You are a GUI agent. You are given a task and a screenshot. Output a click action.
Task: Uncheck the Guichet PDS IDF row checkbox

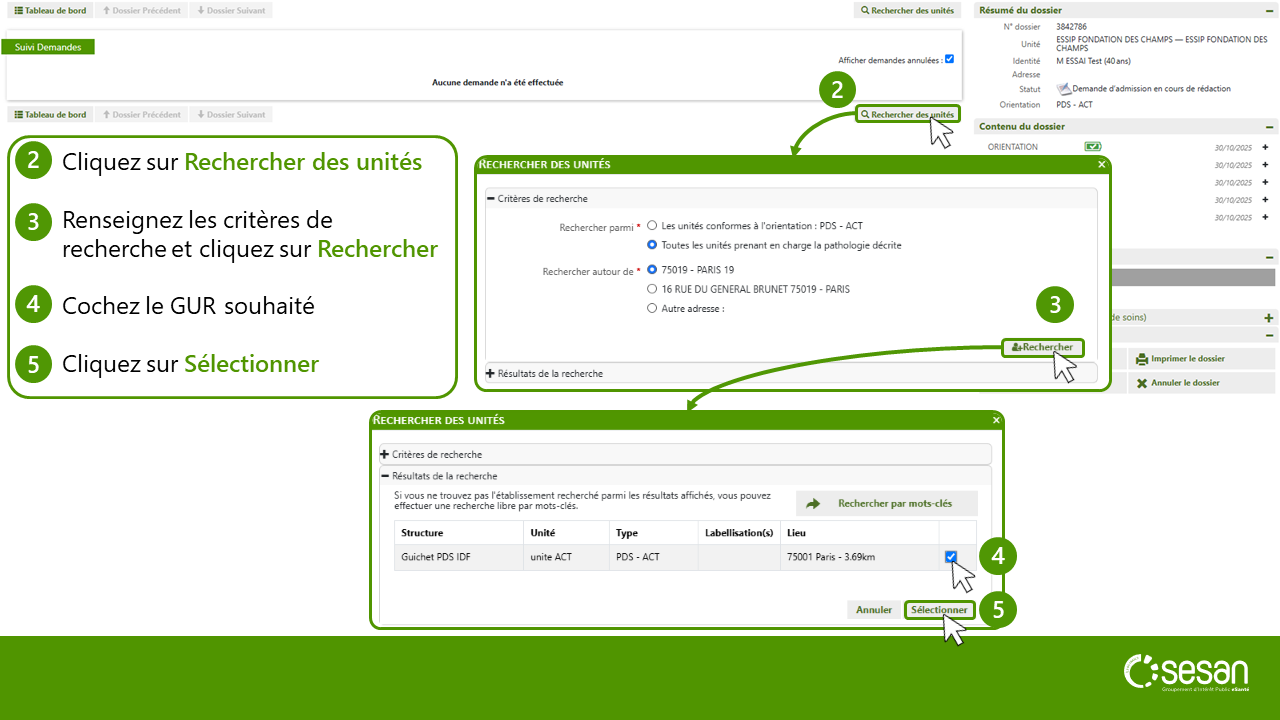click(x=951, y=557)
